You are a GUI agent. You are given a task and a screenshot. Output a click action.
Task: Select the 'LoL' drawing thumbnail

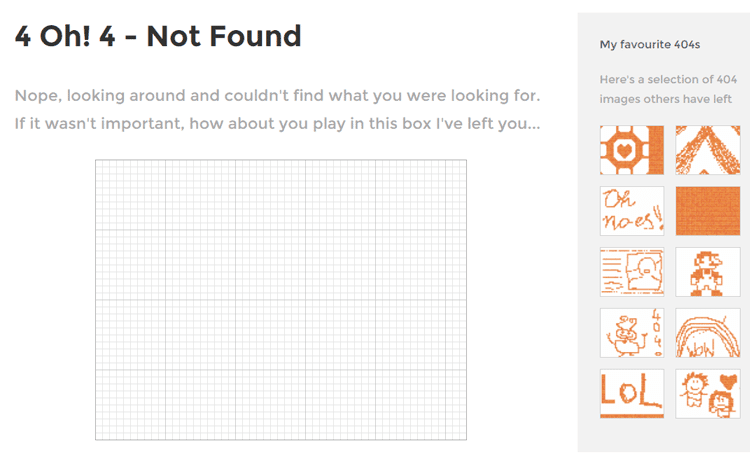coord(632,394)
